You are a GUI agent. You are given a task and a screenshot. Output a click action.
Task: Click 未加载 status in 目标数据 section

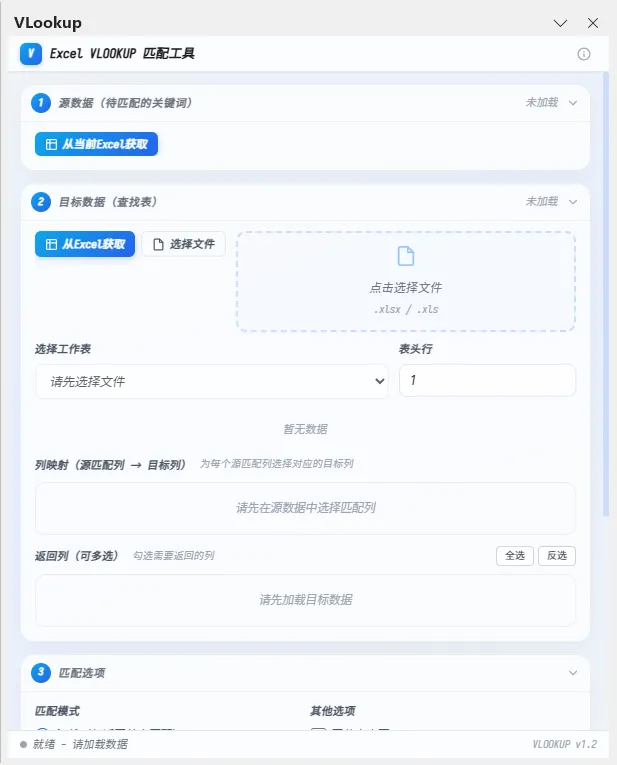coord(541,201)
